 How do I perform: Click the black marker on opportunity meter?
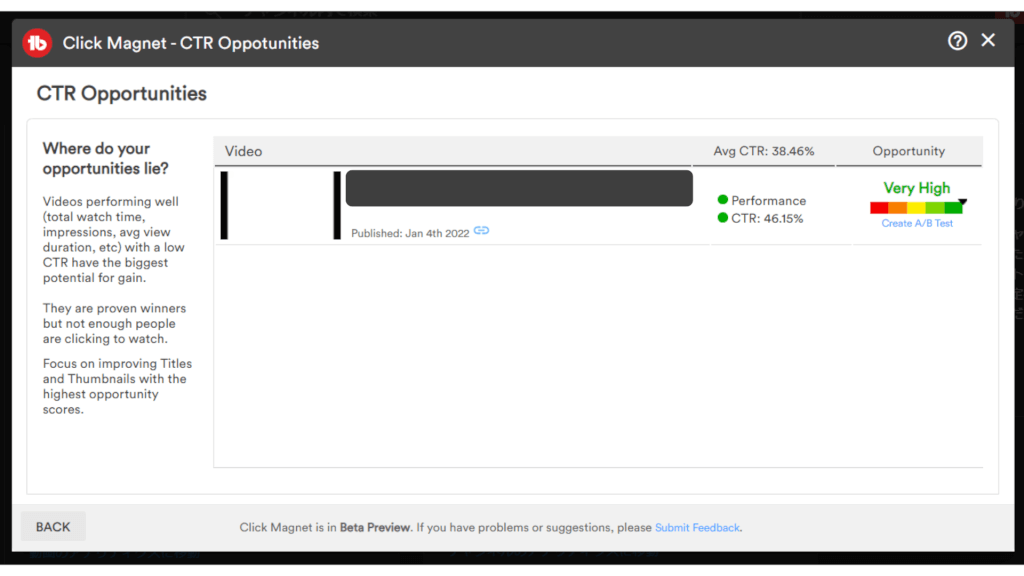tap(962, 202)
